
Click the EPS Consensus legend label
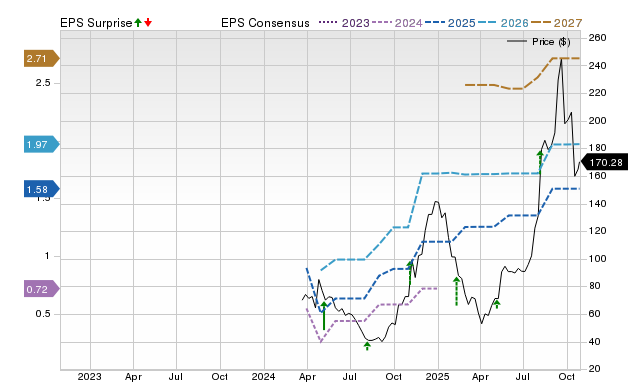265,23
